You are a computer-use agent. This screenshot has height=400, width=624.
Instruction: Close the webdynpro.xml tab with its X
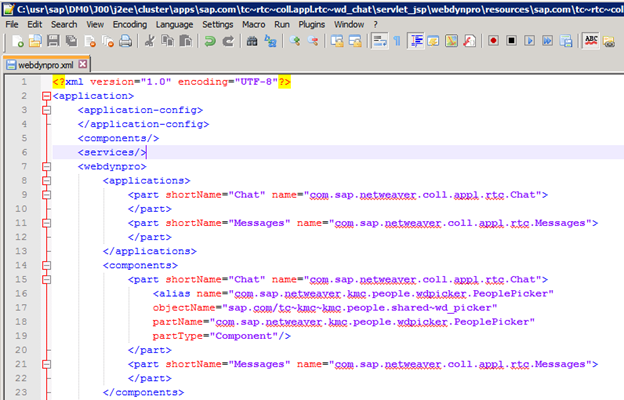pyautogui.click(x=82, y=64)
